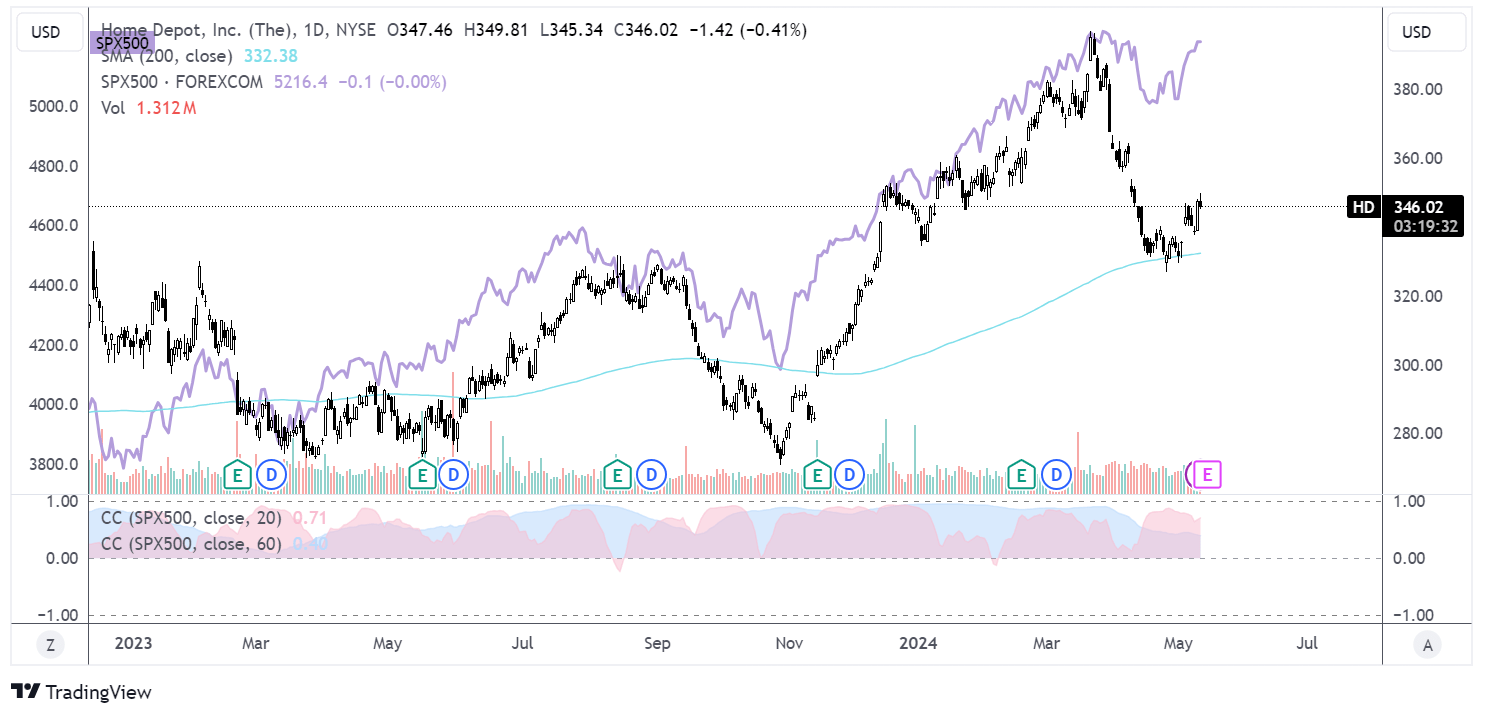Click the Z timezone button

pyautogui.click(x=49, y=645)
